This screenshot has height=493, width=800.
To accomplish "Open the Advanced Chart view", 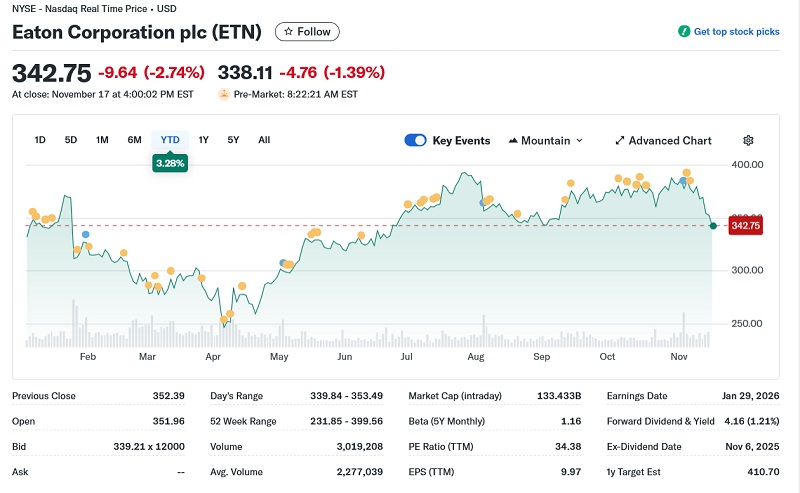I will pyautogui.click(x=663, y=140).
